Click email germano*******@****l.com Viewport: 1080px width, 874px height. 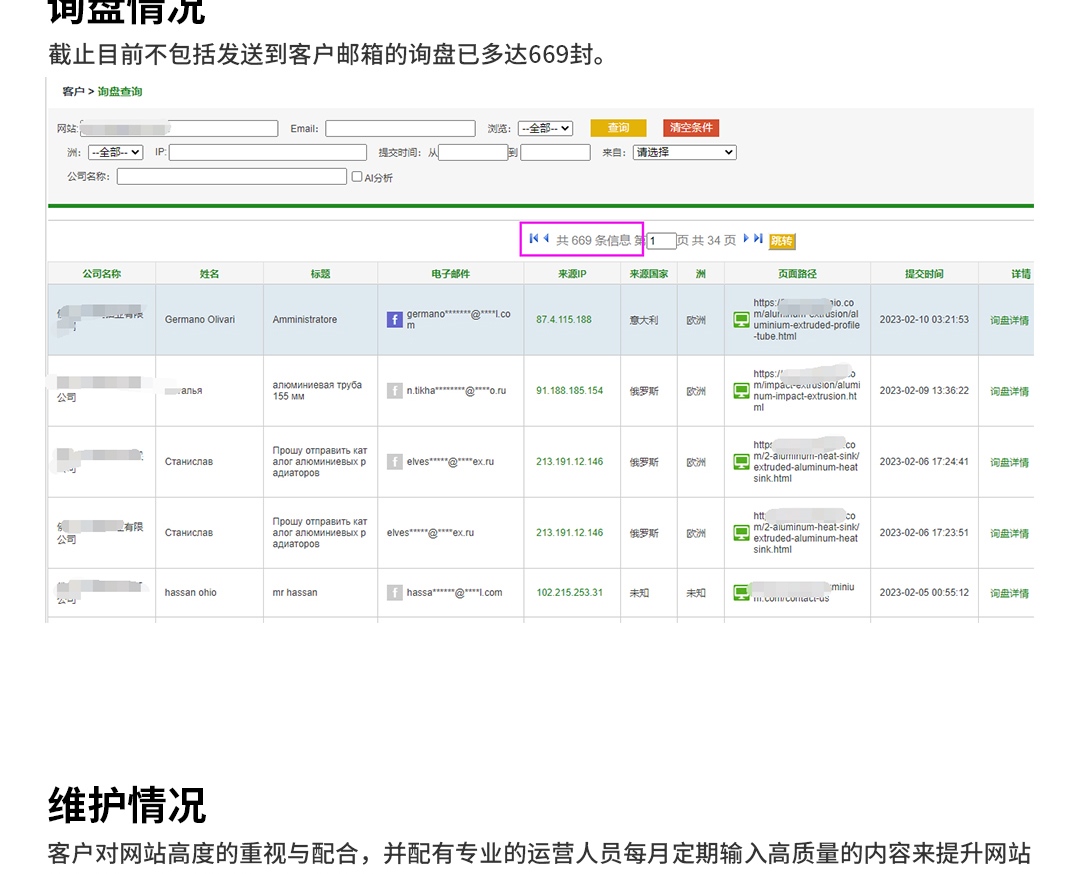coord(458,320)
